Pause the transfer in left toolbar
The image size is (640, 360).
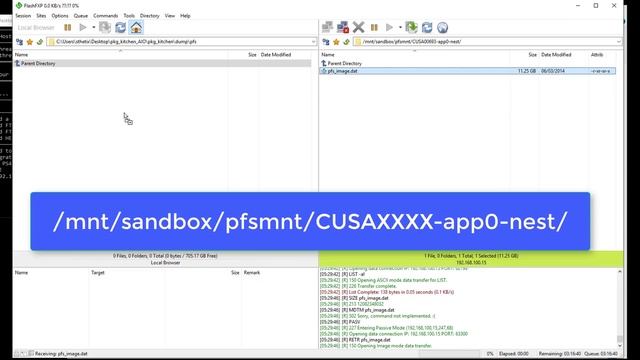coord(68,27)
